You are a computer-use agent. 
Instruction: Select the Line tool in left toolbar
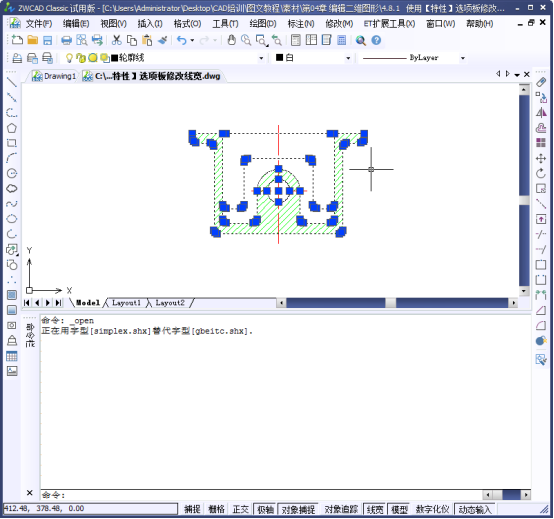point(12,82)
